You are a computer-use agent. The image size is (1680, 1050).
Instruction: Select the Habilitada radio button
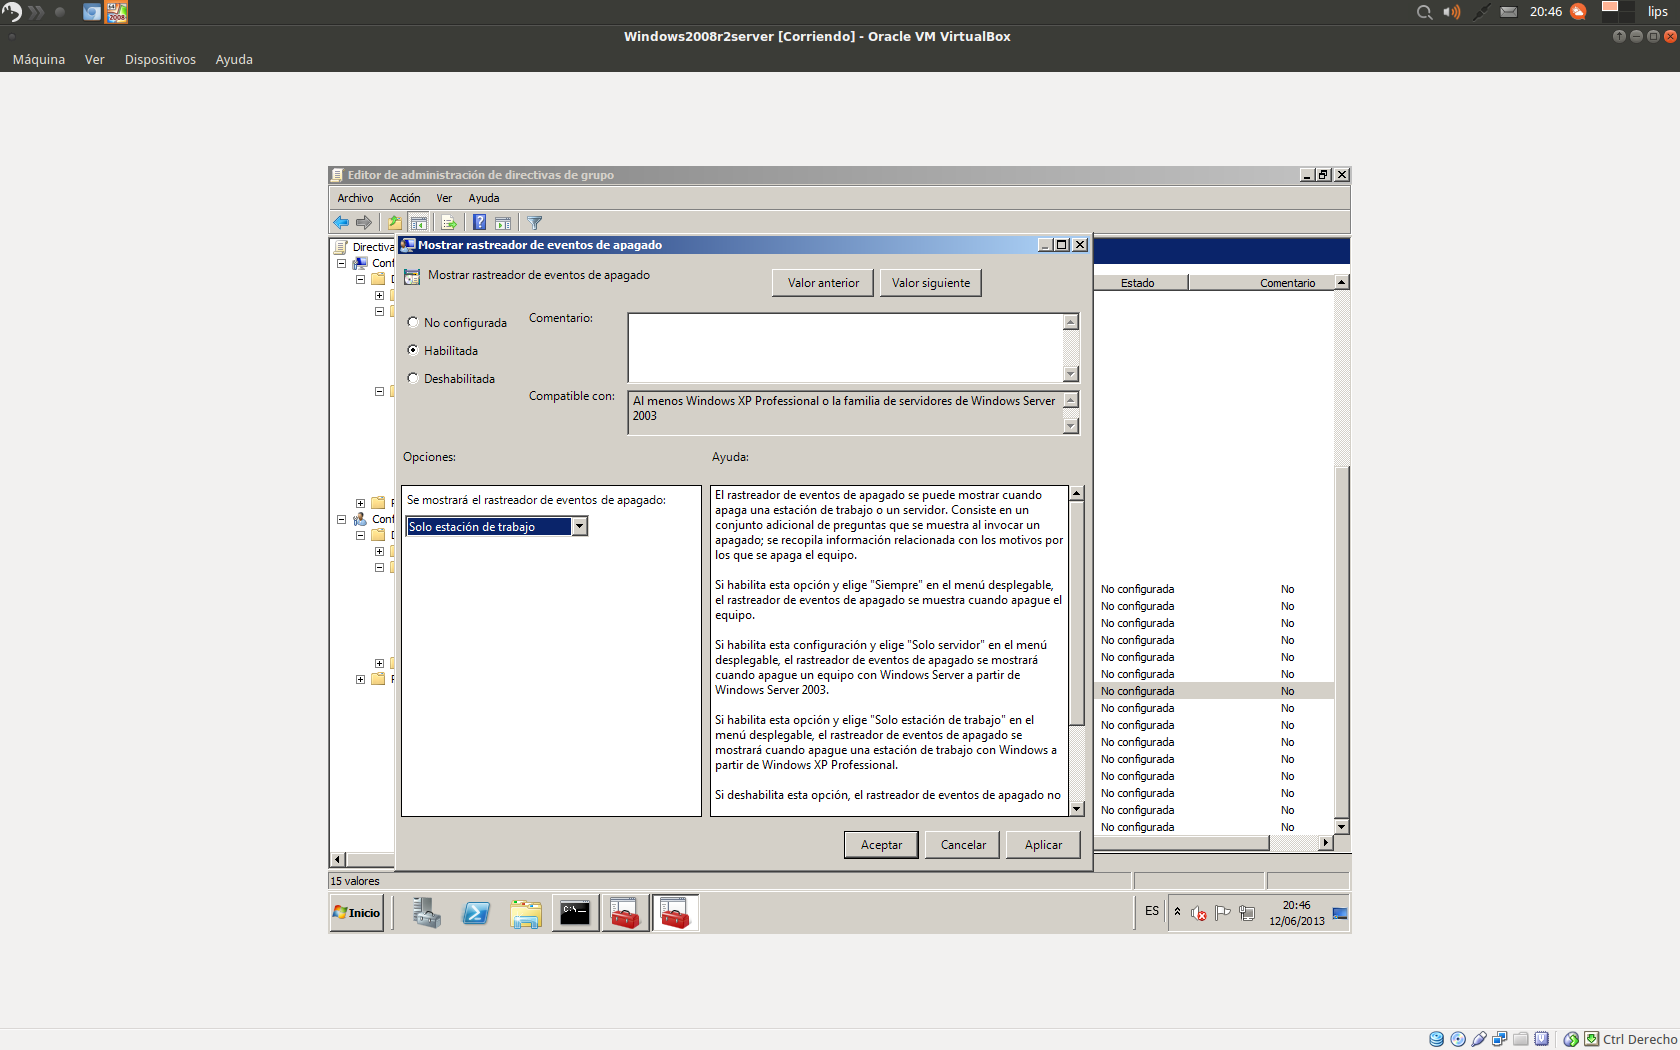coord(413,350)
